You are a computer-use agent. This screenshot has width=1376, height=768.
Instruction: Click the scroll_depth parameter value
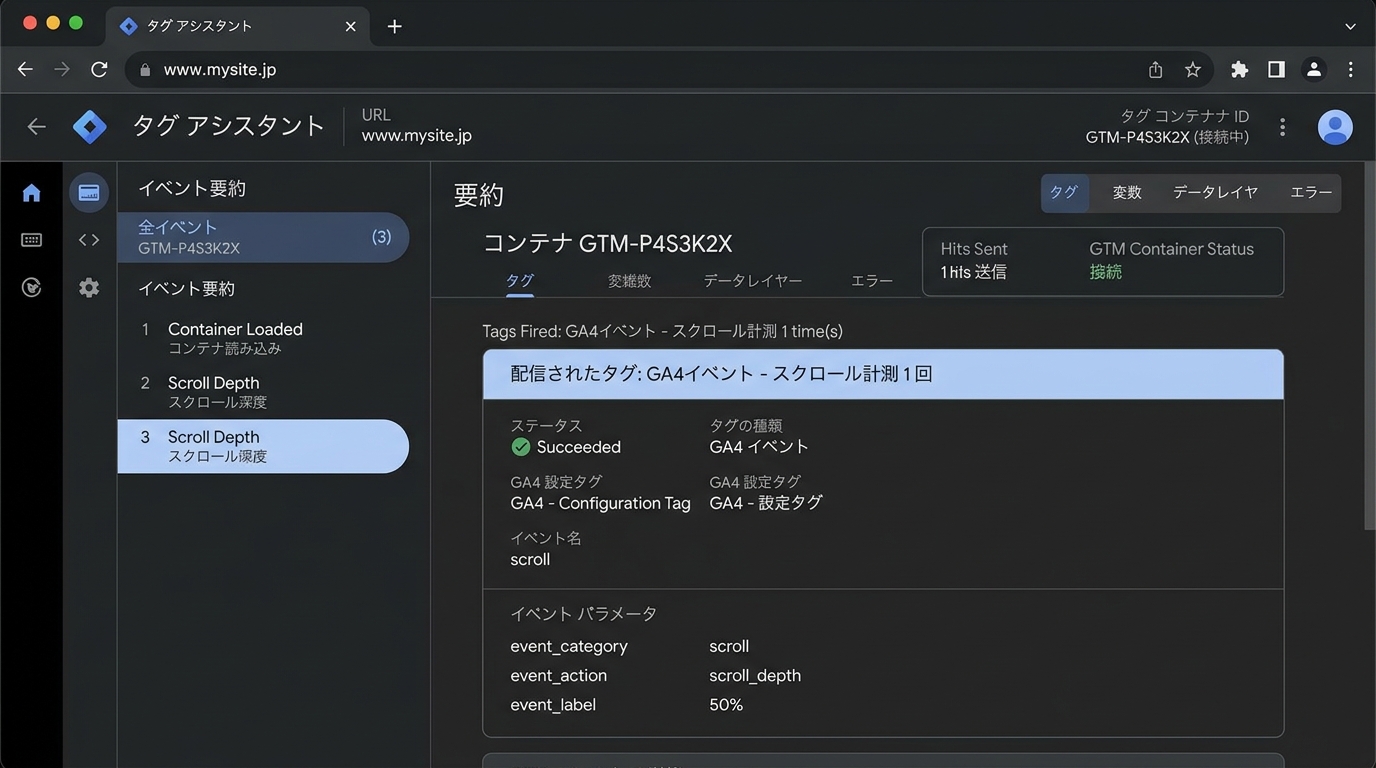755,675
